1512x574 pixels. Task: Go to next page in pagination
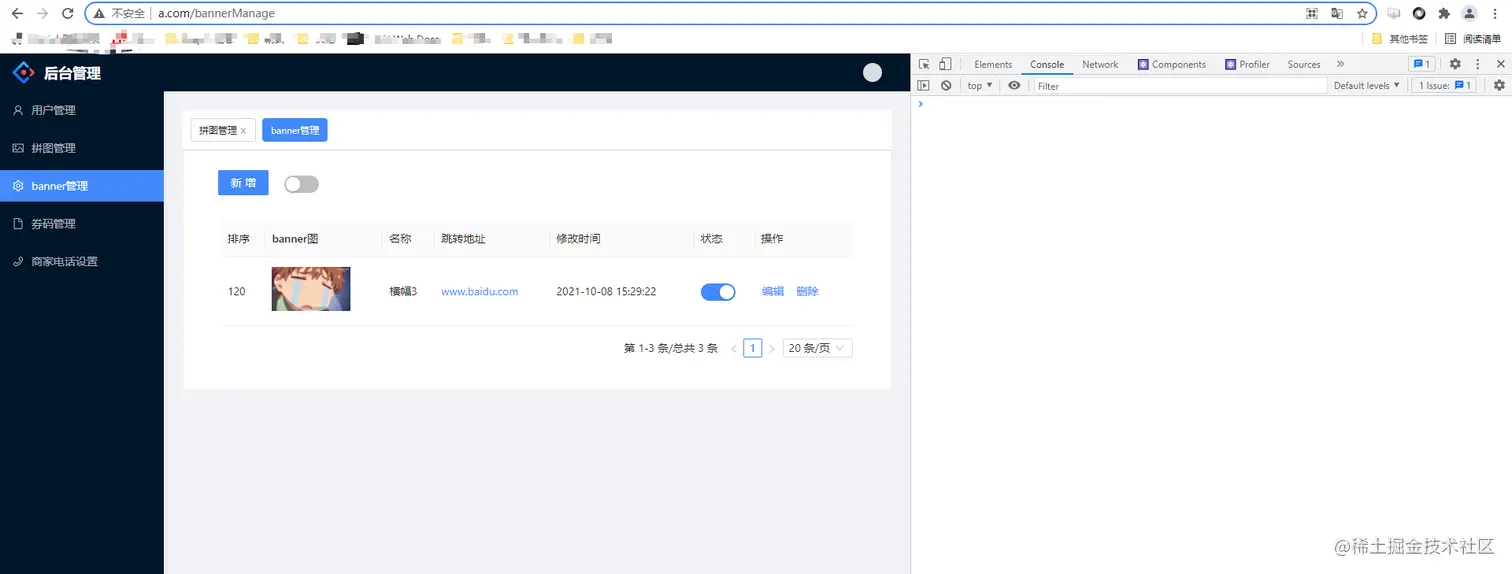pyautogui.click(x=772, y=349)
